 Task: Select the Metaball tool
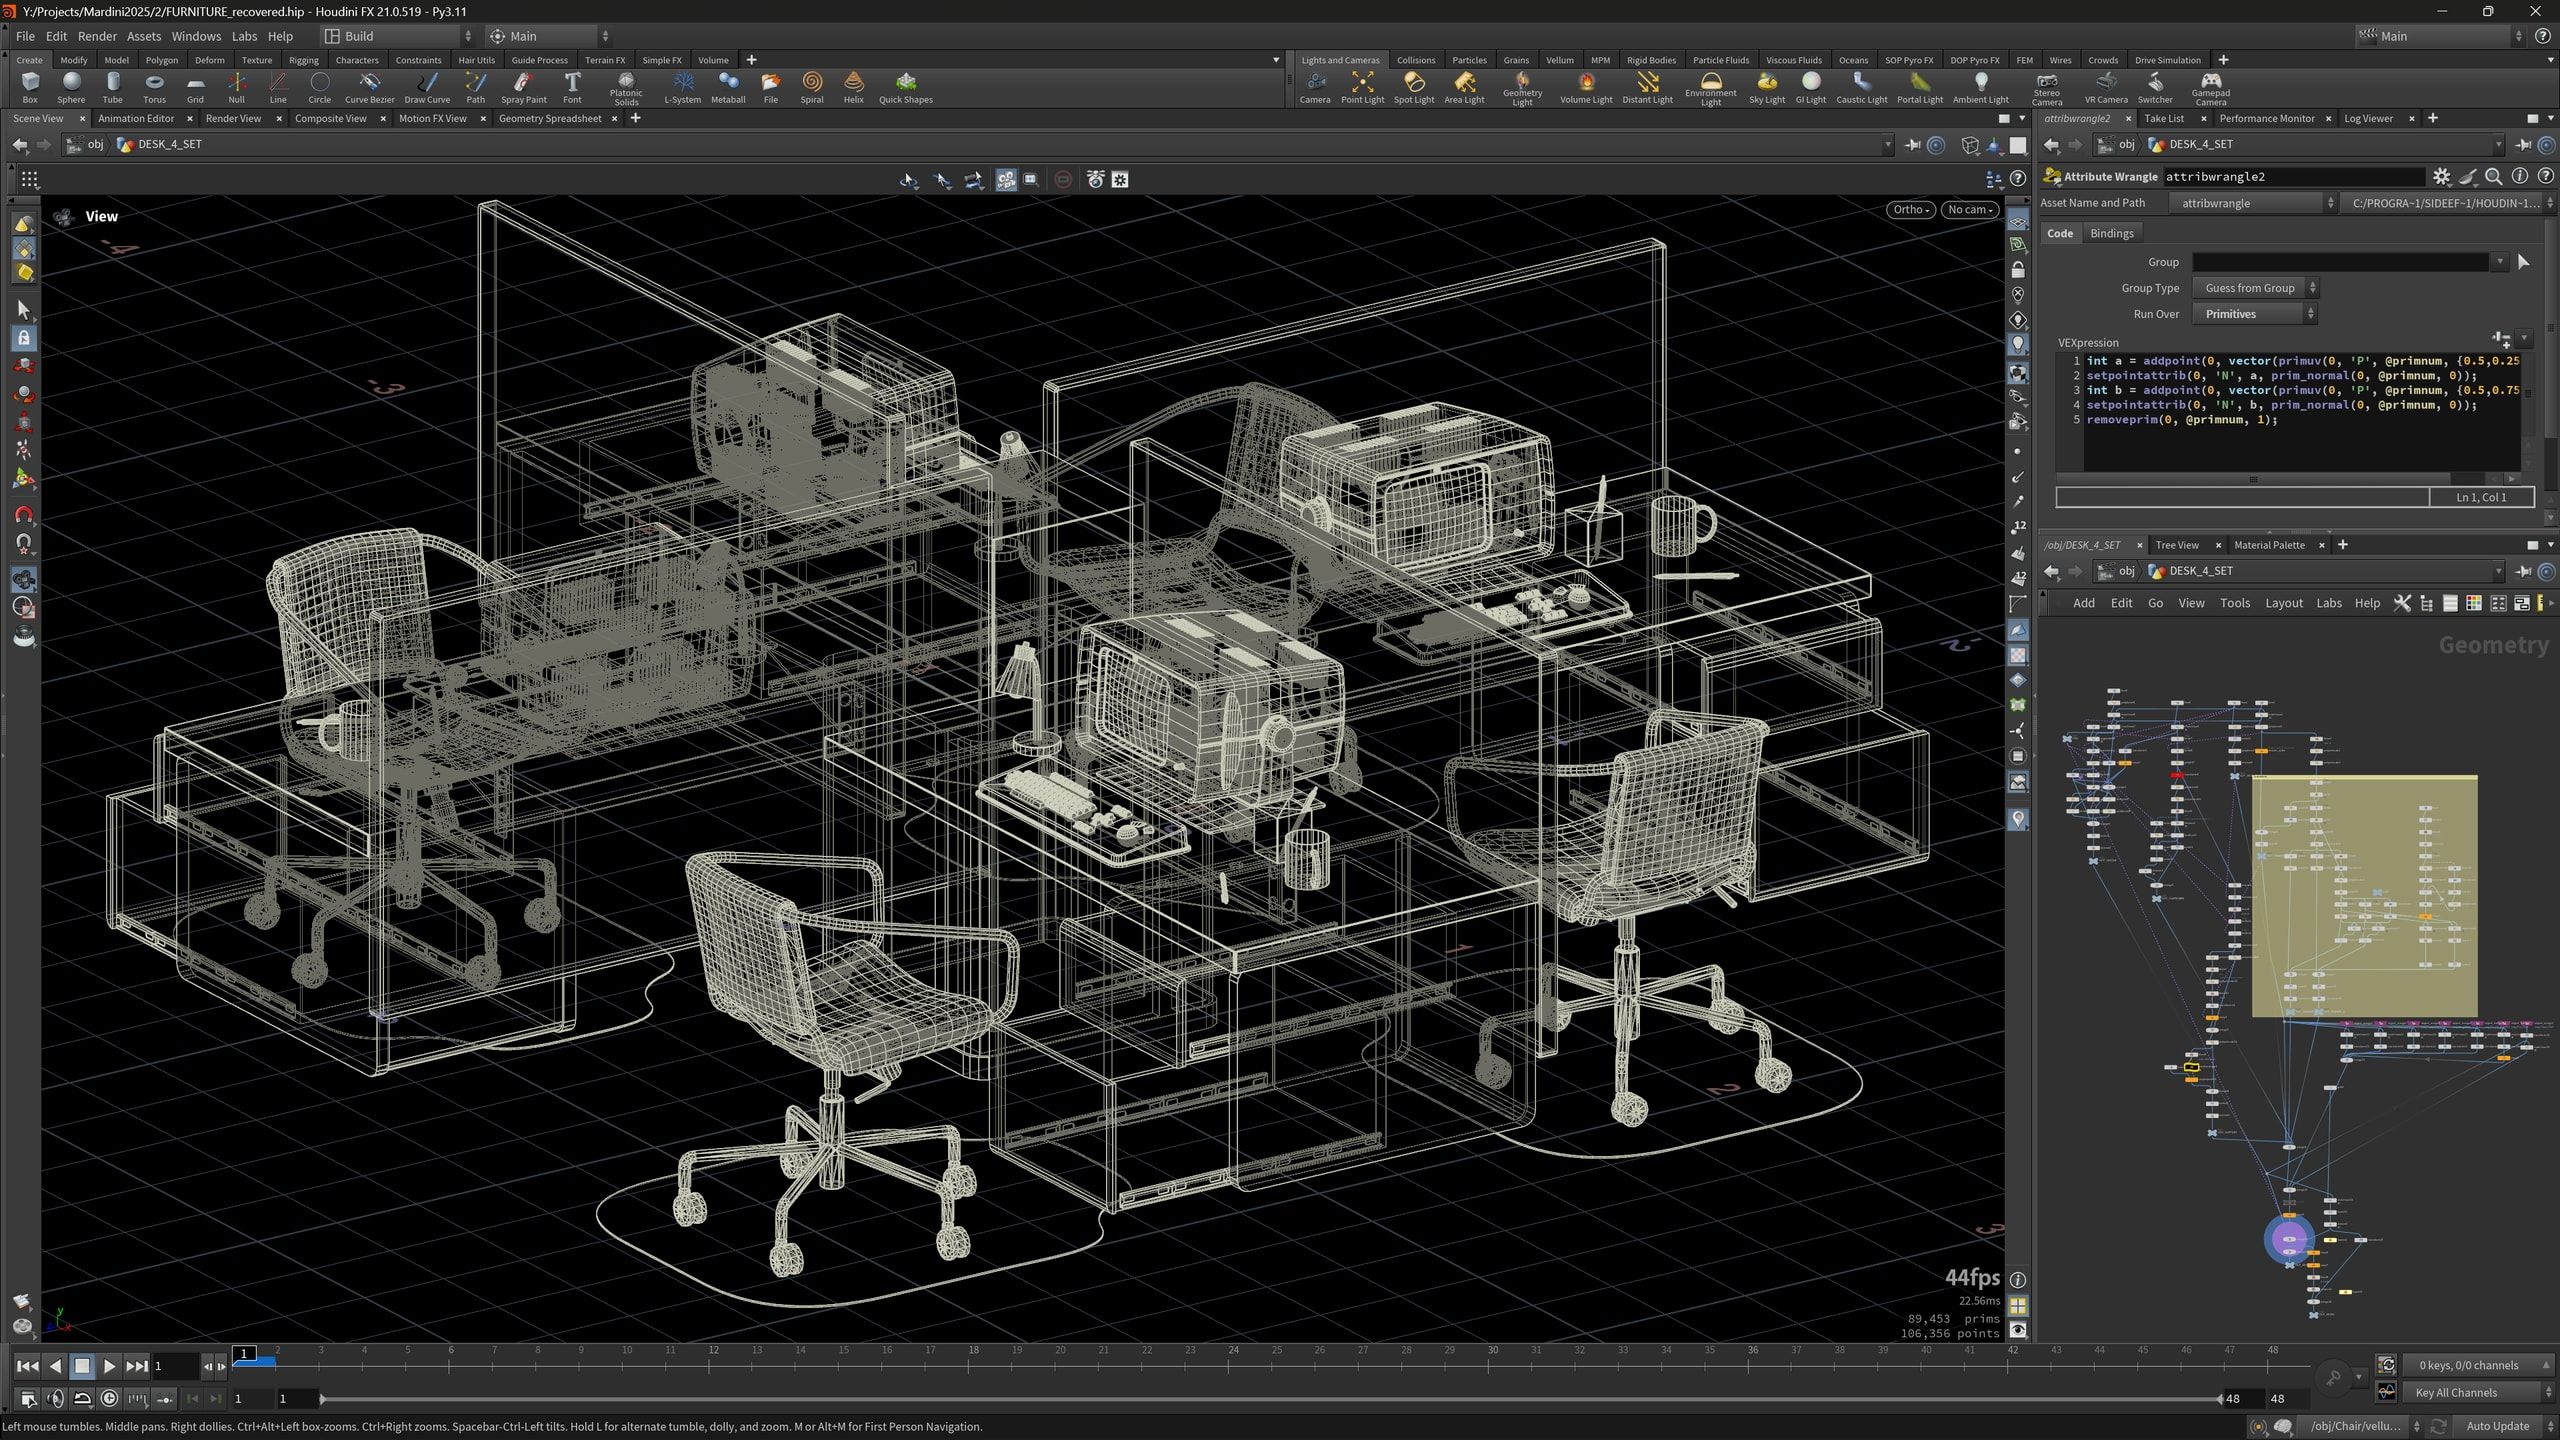(x=728, y=87)
